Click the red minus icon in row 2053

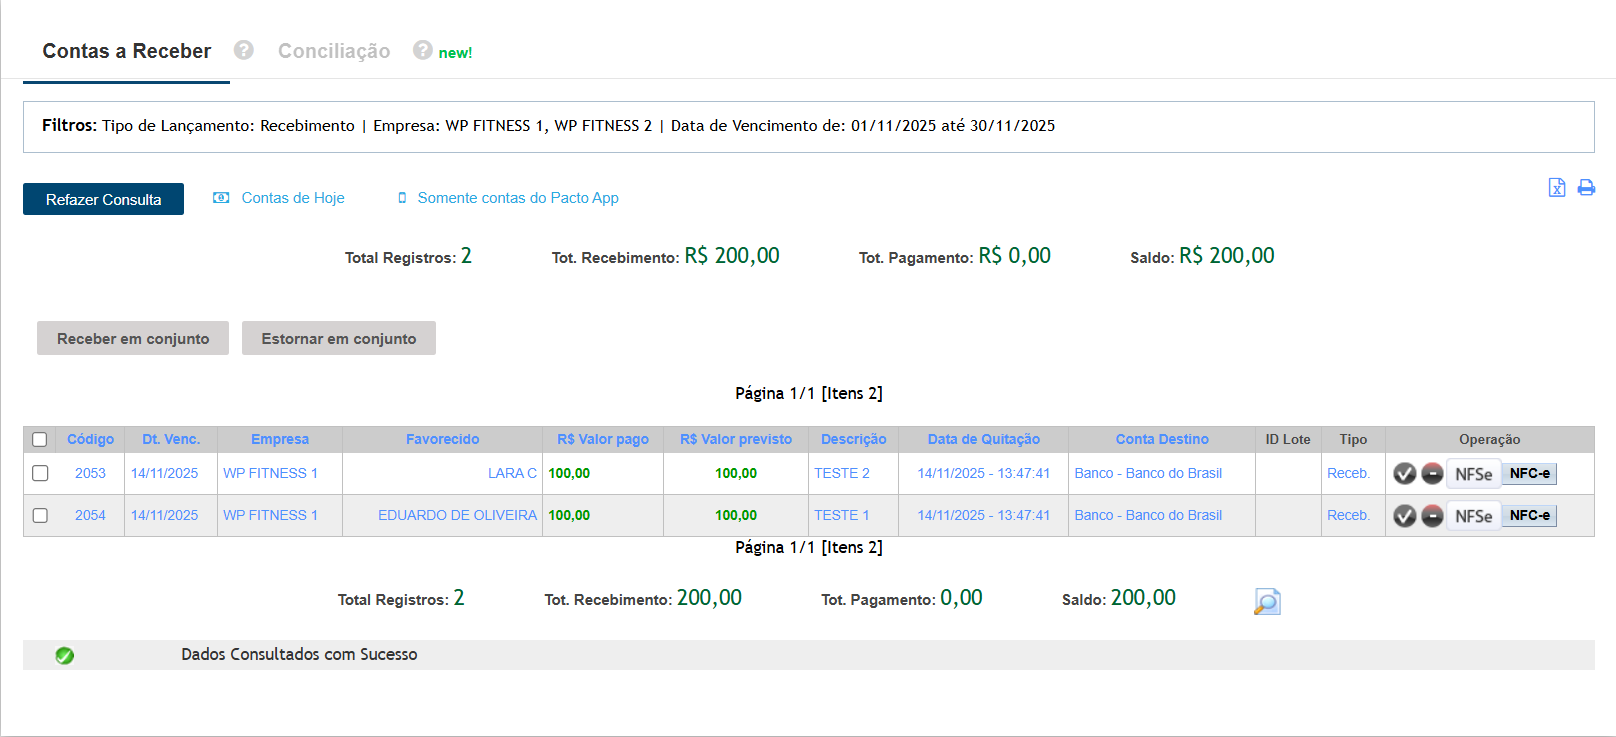tap(1432, 474)
